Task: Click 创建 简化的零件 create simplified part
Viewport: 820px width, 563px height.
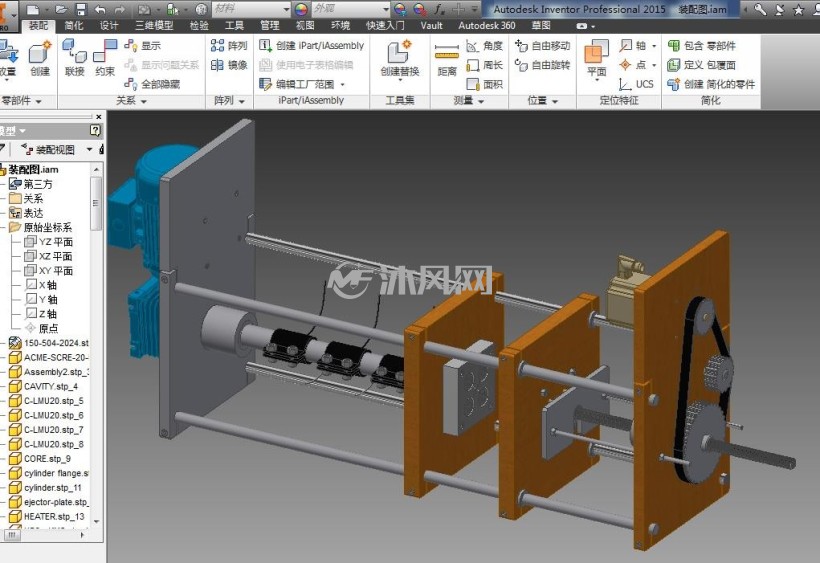Action: [711, 84]
